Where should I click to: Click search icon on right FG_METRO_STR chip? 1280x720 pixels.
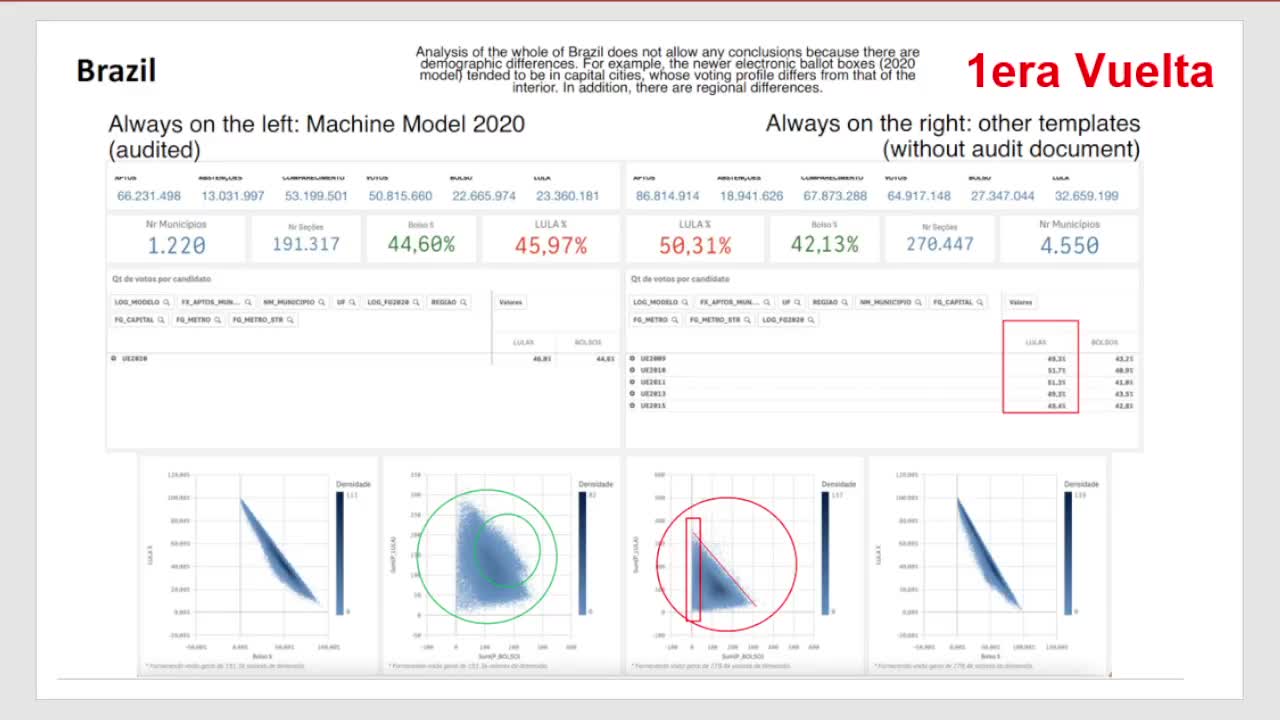click(x=747, y=320)
